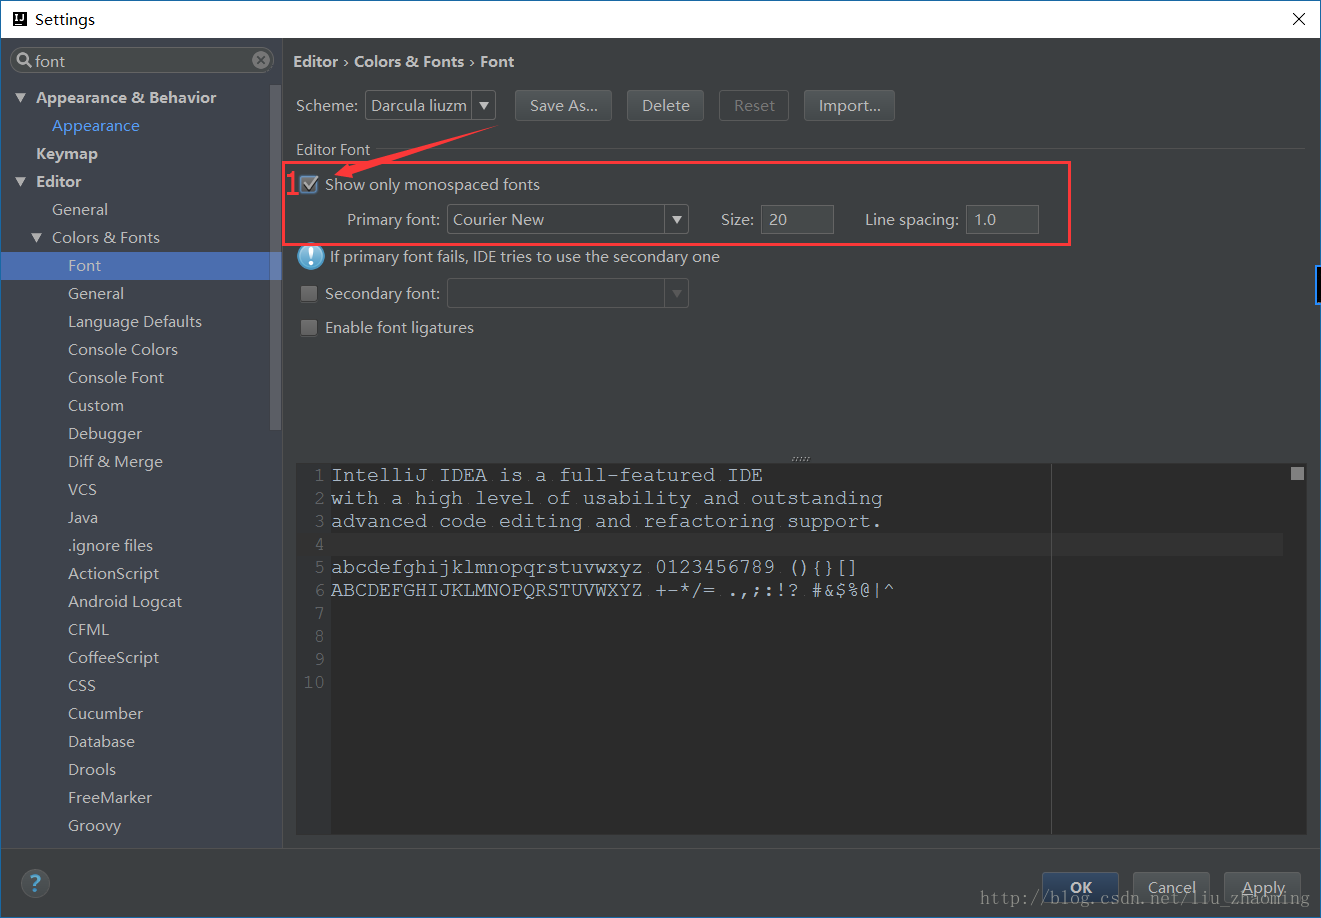Click the settings tree vertical scrollbar
The height and width of the screenshot is (918, 1321).
[x=276, y=257]
